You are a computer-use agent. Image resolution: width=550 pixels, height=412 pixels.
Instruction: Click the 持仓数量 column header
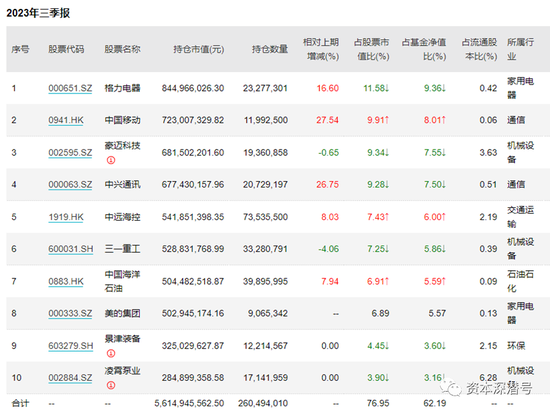(x=270, y=49)
